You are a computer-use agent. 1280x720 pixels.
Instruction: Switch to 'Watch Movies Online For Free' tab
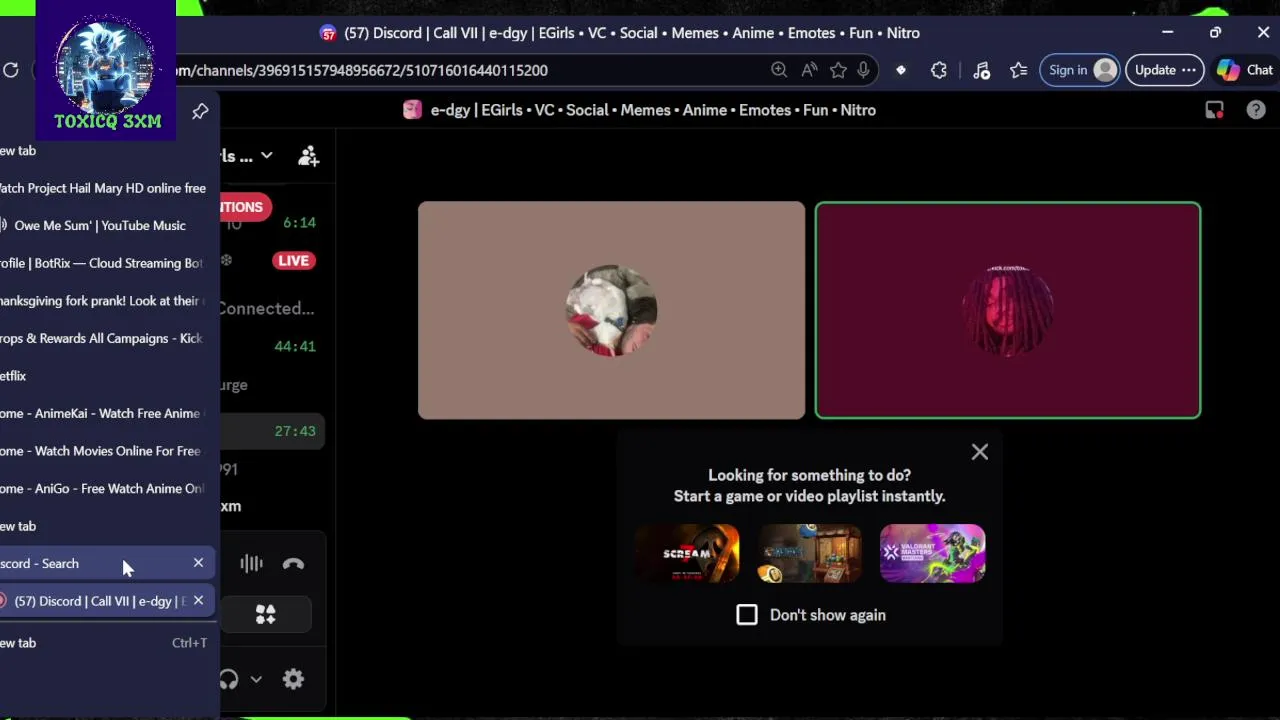[x=105, y=451]
